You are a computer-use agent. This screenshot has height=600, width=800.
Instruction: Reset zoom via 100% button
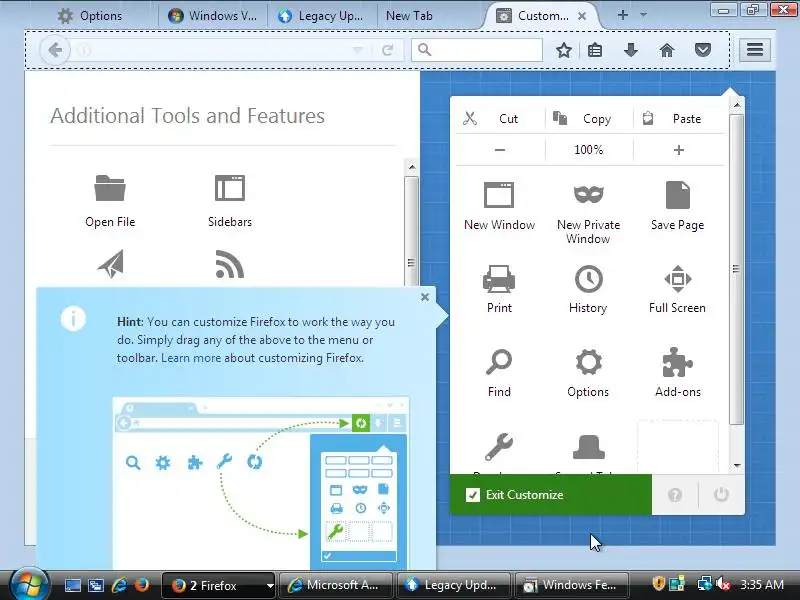click(x=589, y=149)
